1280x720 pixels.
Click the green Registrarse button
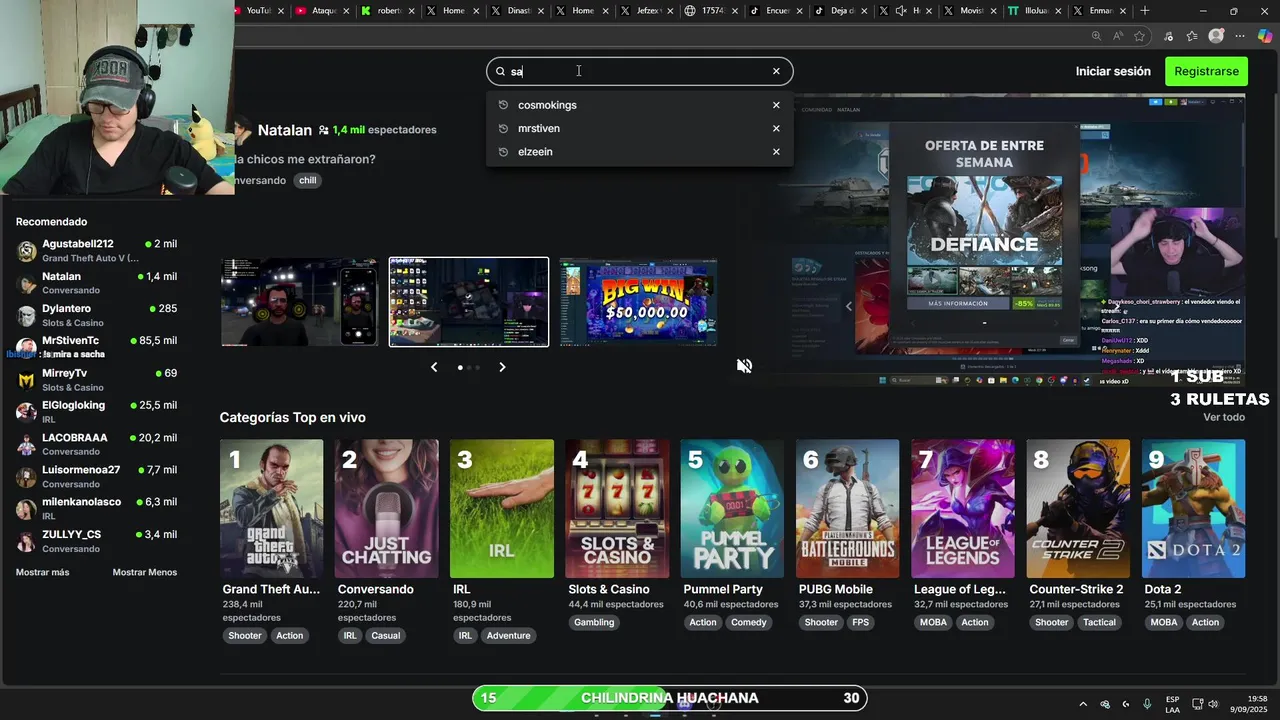coord(1206,71)
